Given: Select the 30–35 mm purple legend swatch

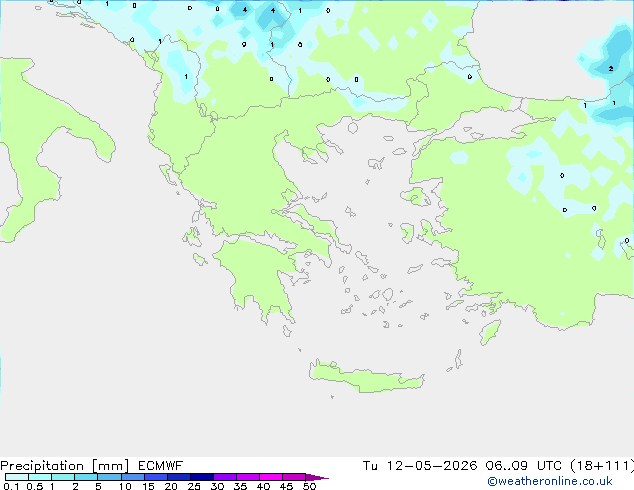Looking at the screenshot, I should click(225, 477).
